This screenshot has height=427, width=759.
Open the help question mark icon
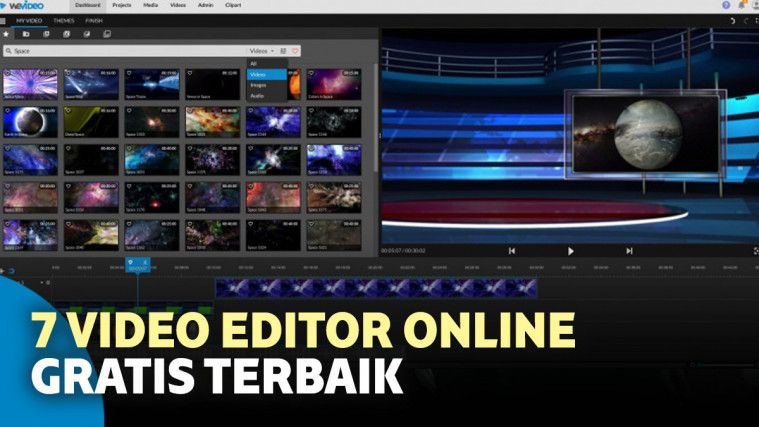click(726, 5)
